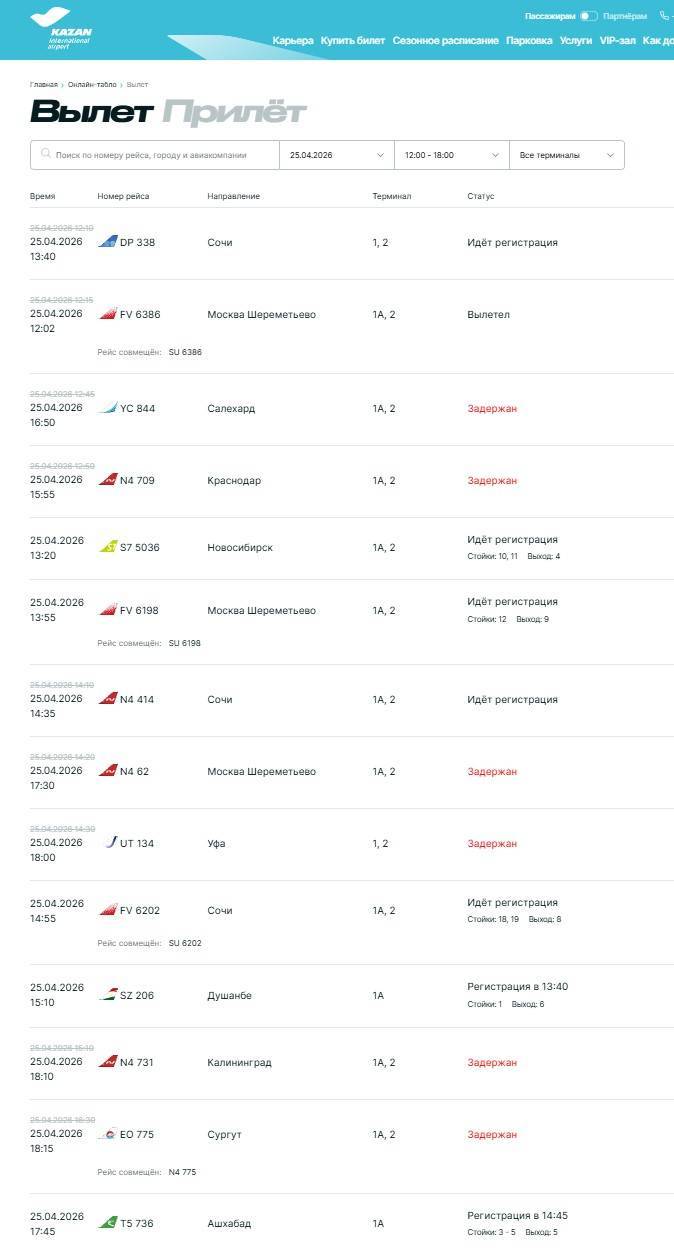This screenshot has width=674, height=1253.
Task: Click the S7 logo beside flight S7 5036
Action: pyautogui.click(x=107, y=547)
